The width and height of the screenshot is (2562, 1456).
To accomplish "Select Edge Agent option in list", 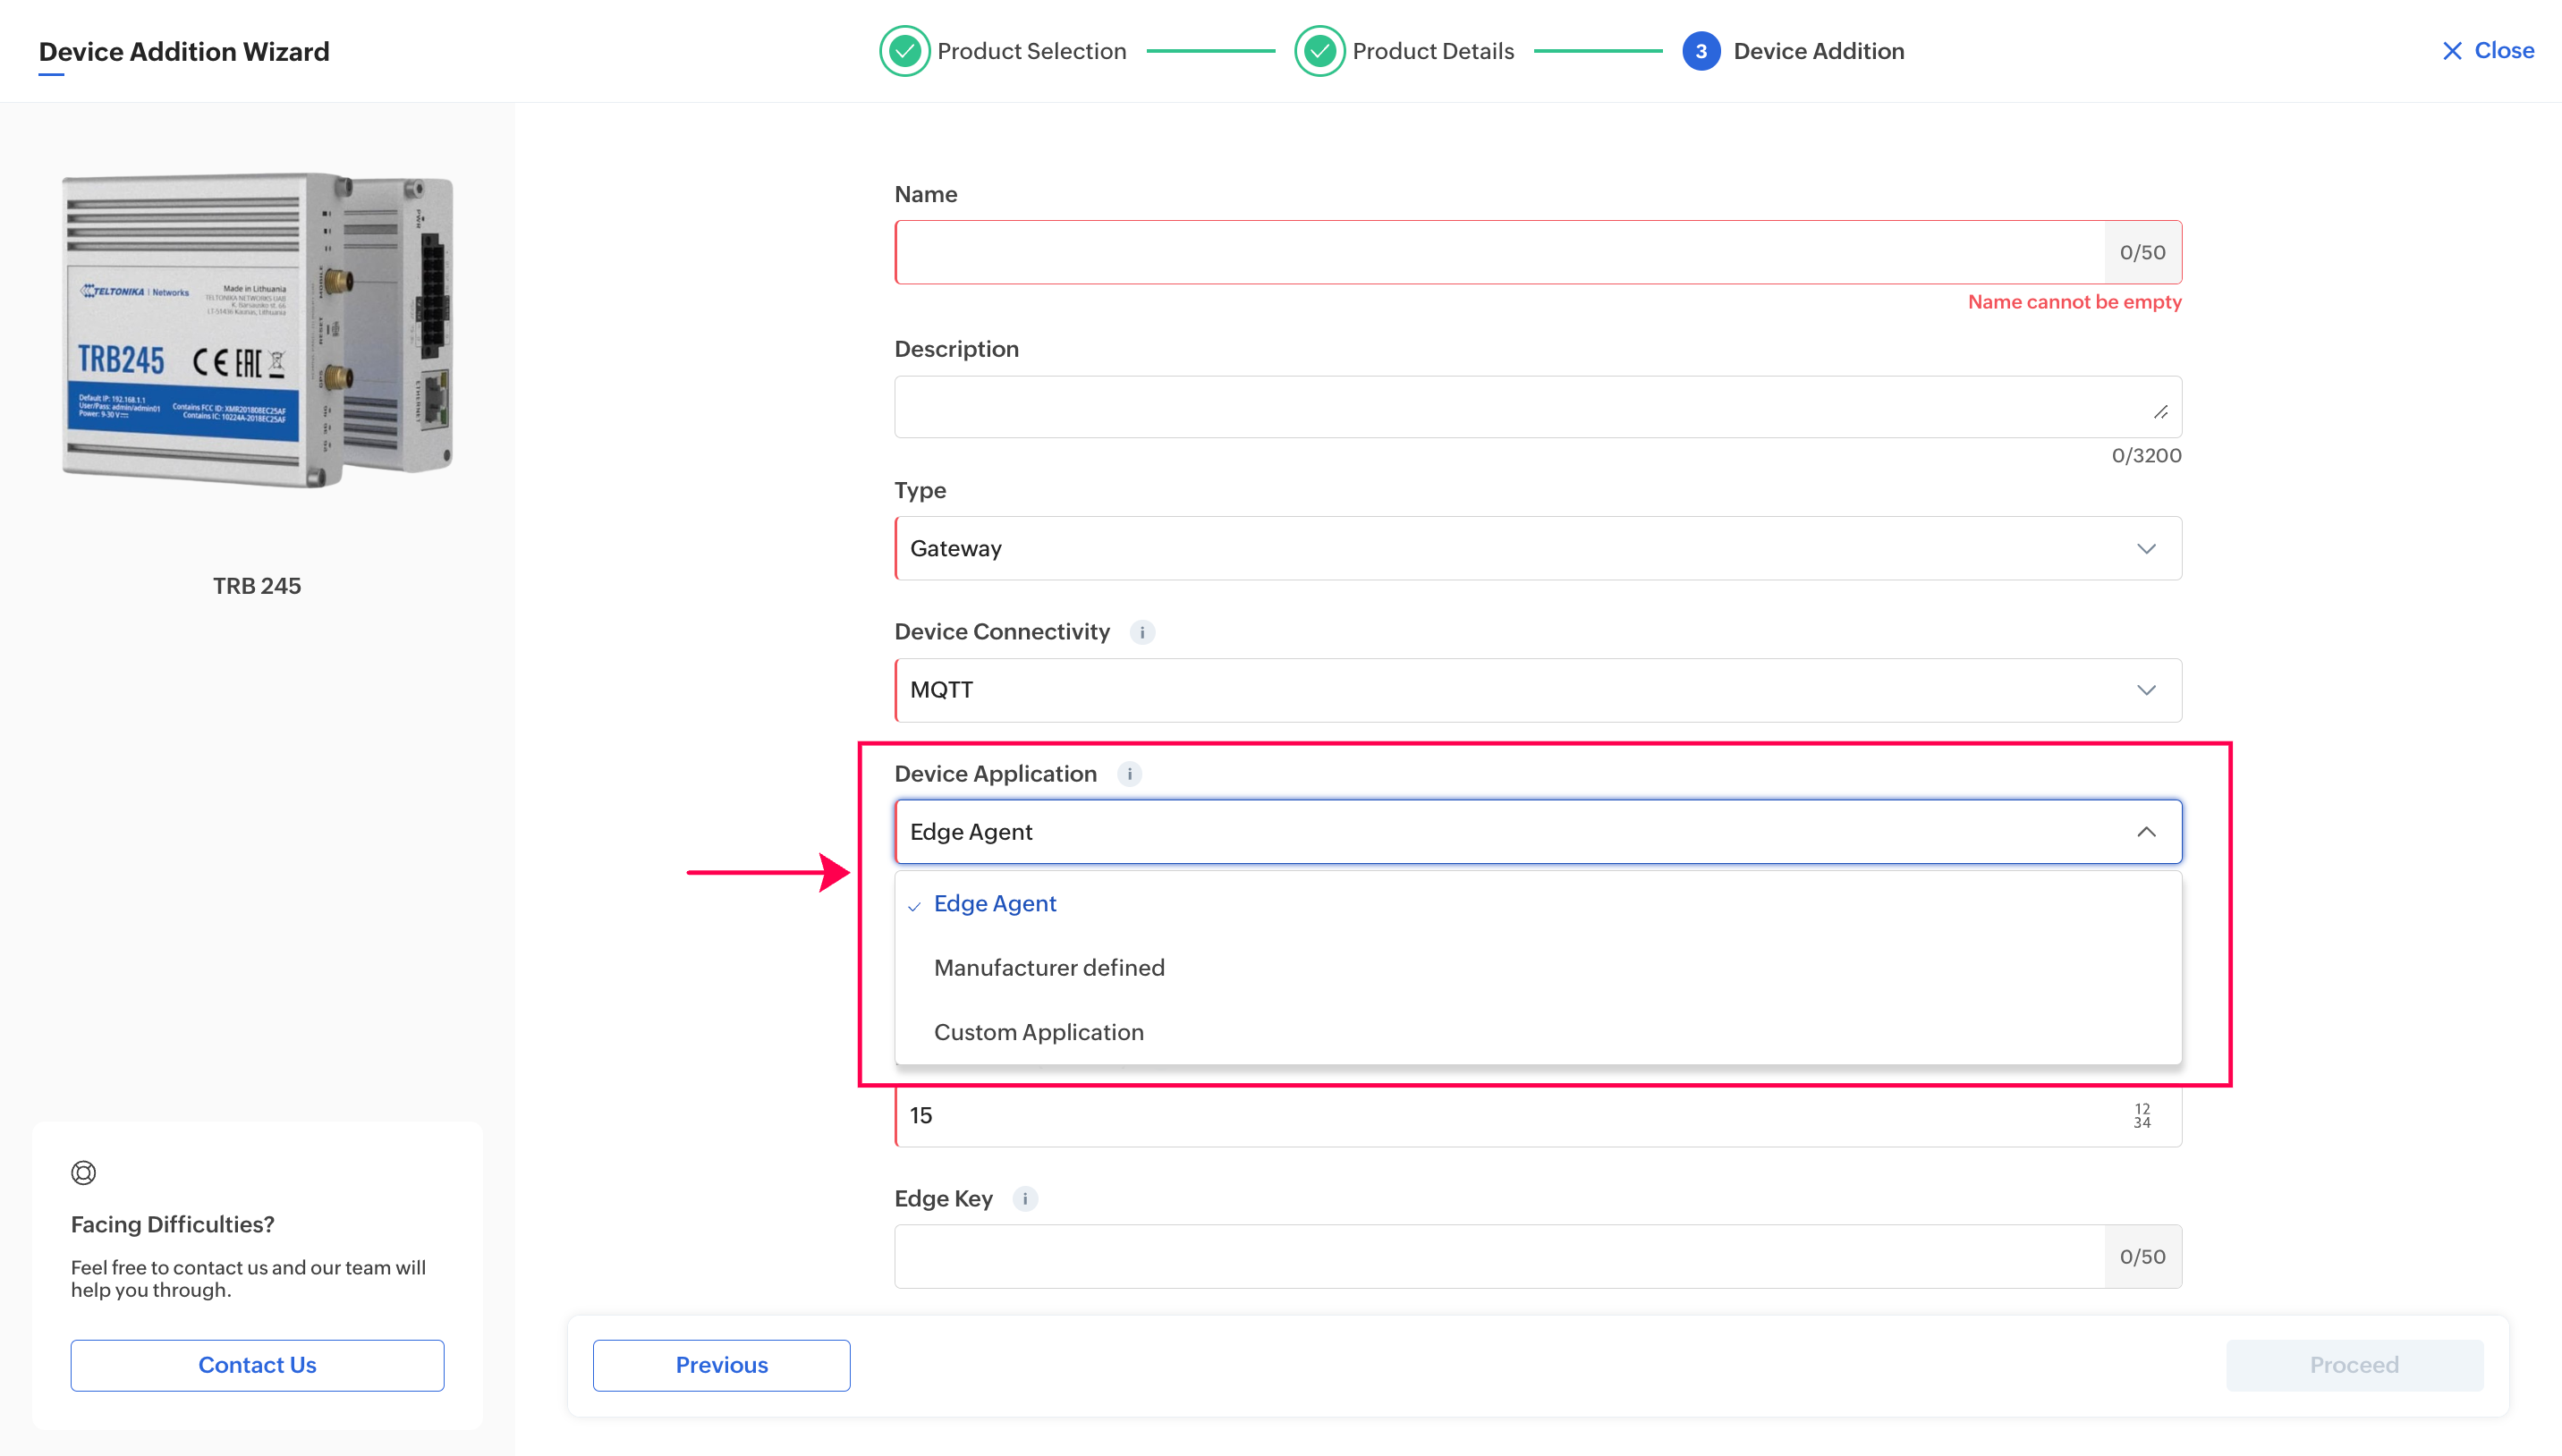I will 995,903.
